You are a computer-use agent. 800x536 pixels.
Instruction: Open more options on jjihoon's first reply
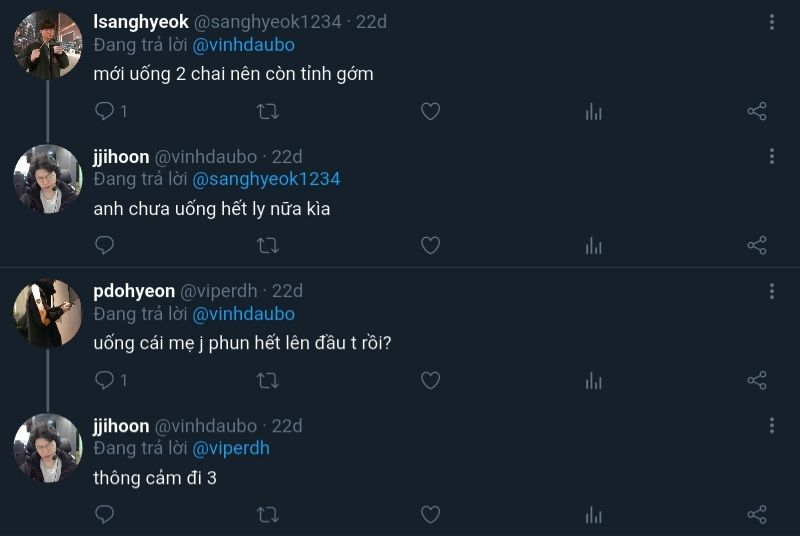(772, 156)
